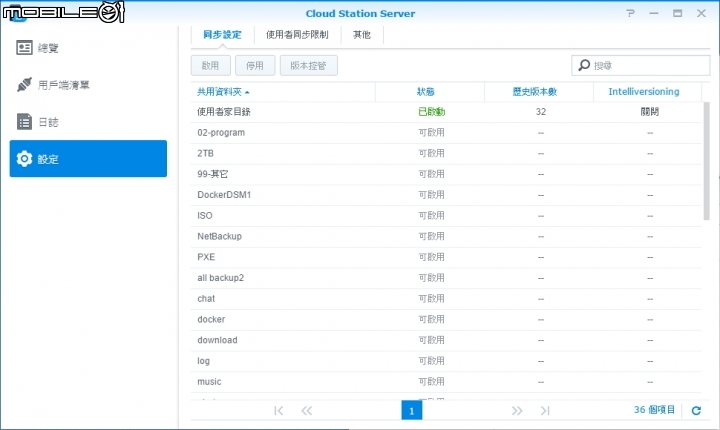Select the ISO folder row
This screenshot has width=720, height=430.
point(446,215)
